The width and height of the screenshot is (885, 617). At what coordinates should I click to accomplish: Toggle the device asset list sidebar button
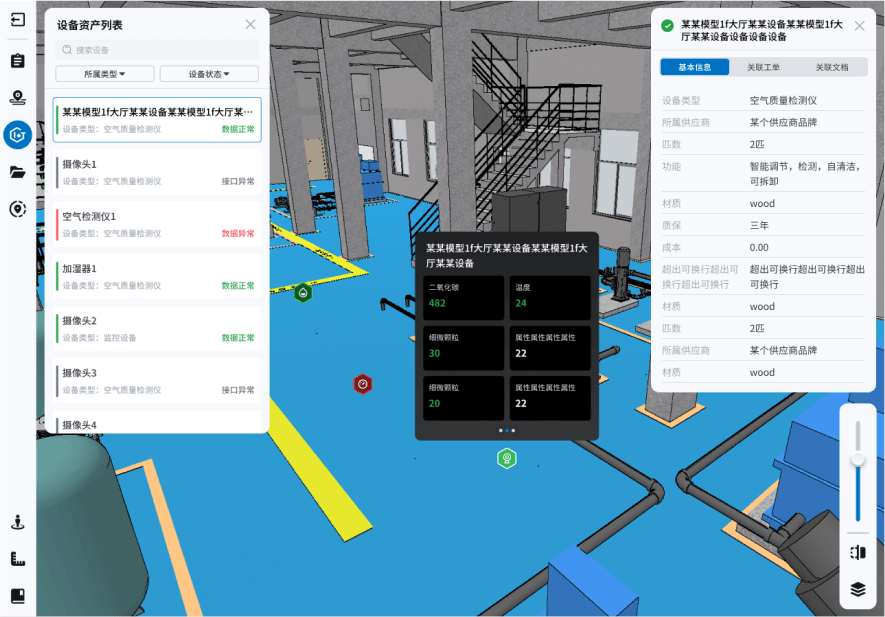pyautogui.click(x=17, y=134)
